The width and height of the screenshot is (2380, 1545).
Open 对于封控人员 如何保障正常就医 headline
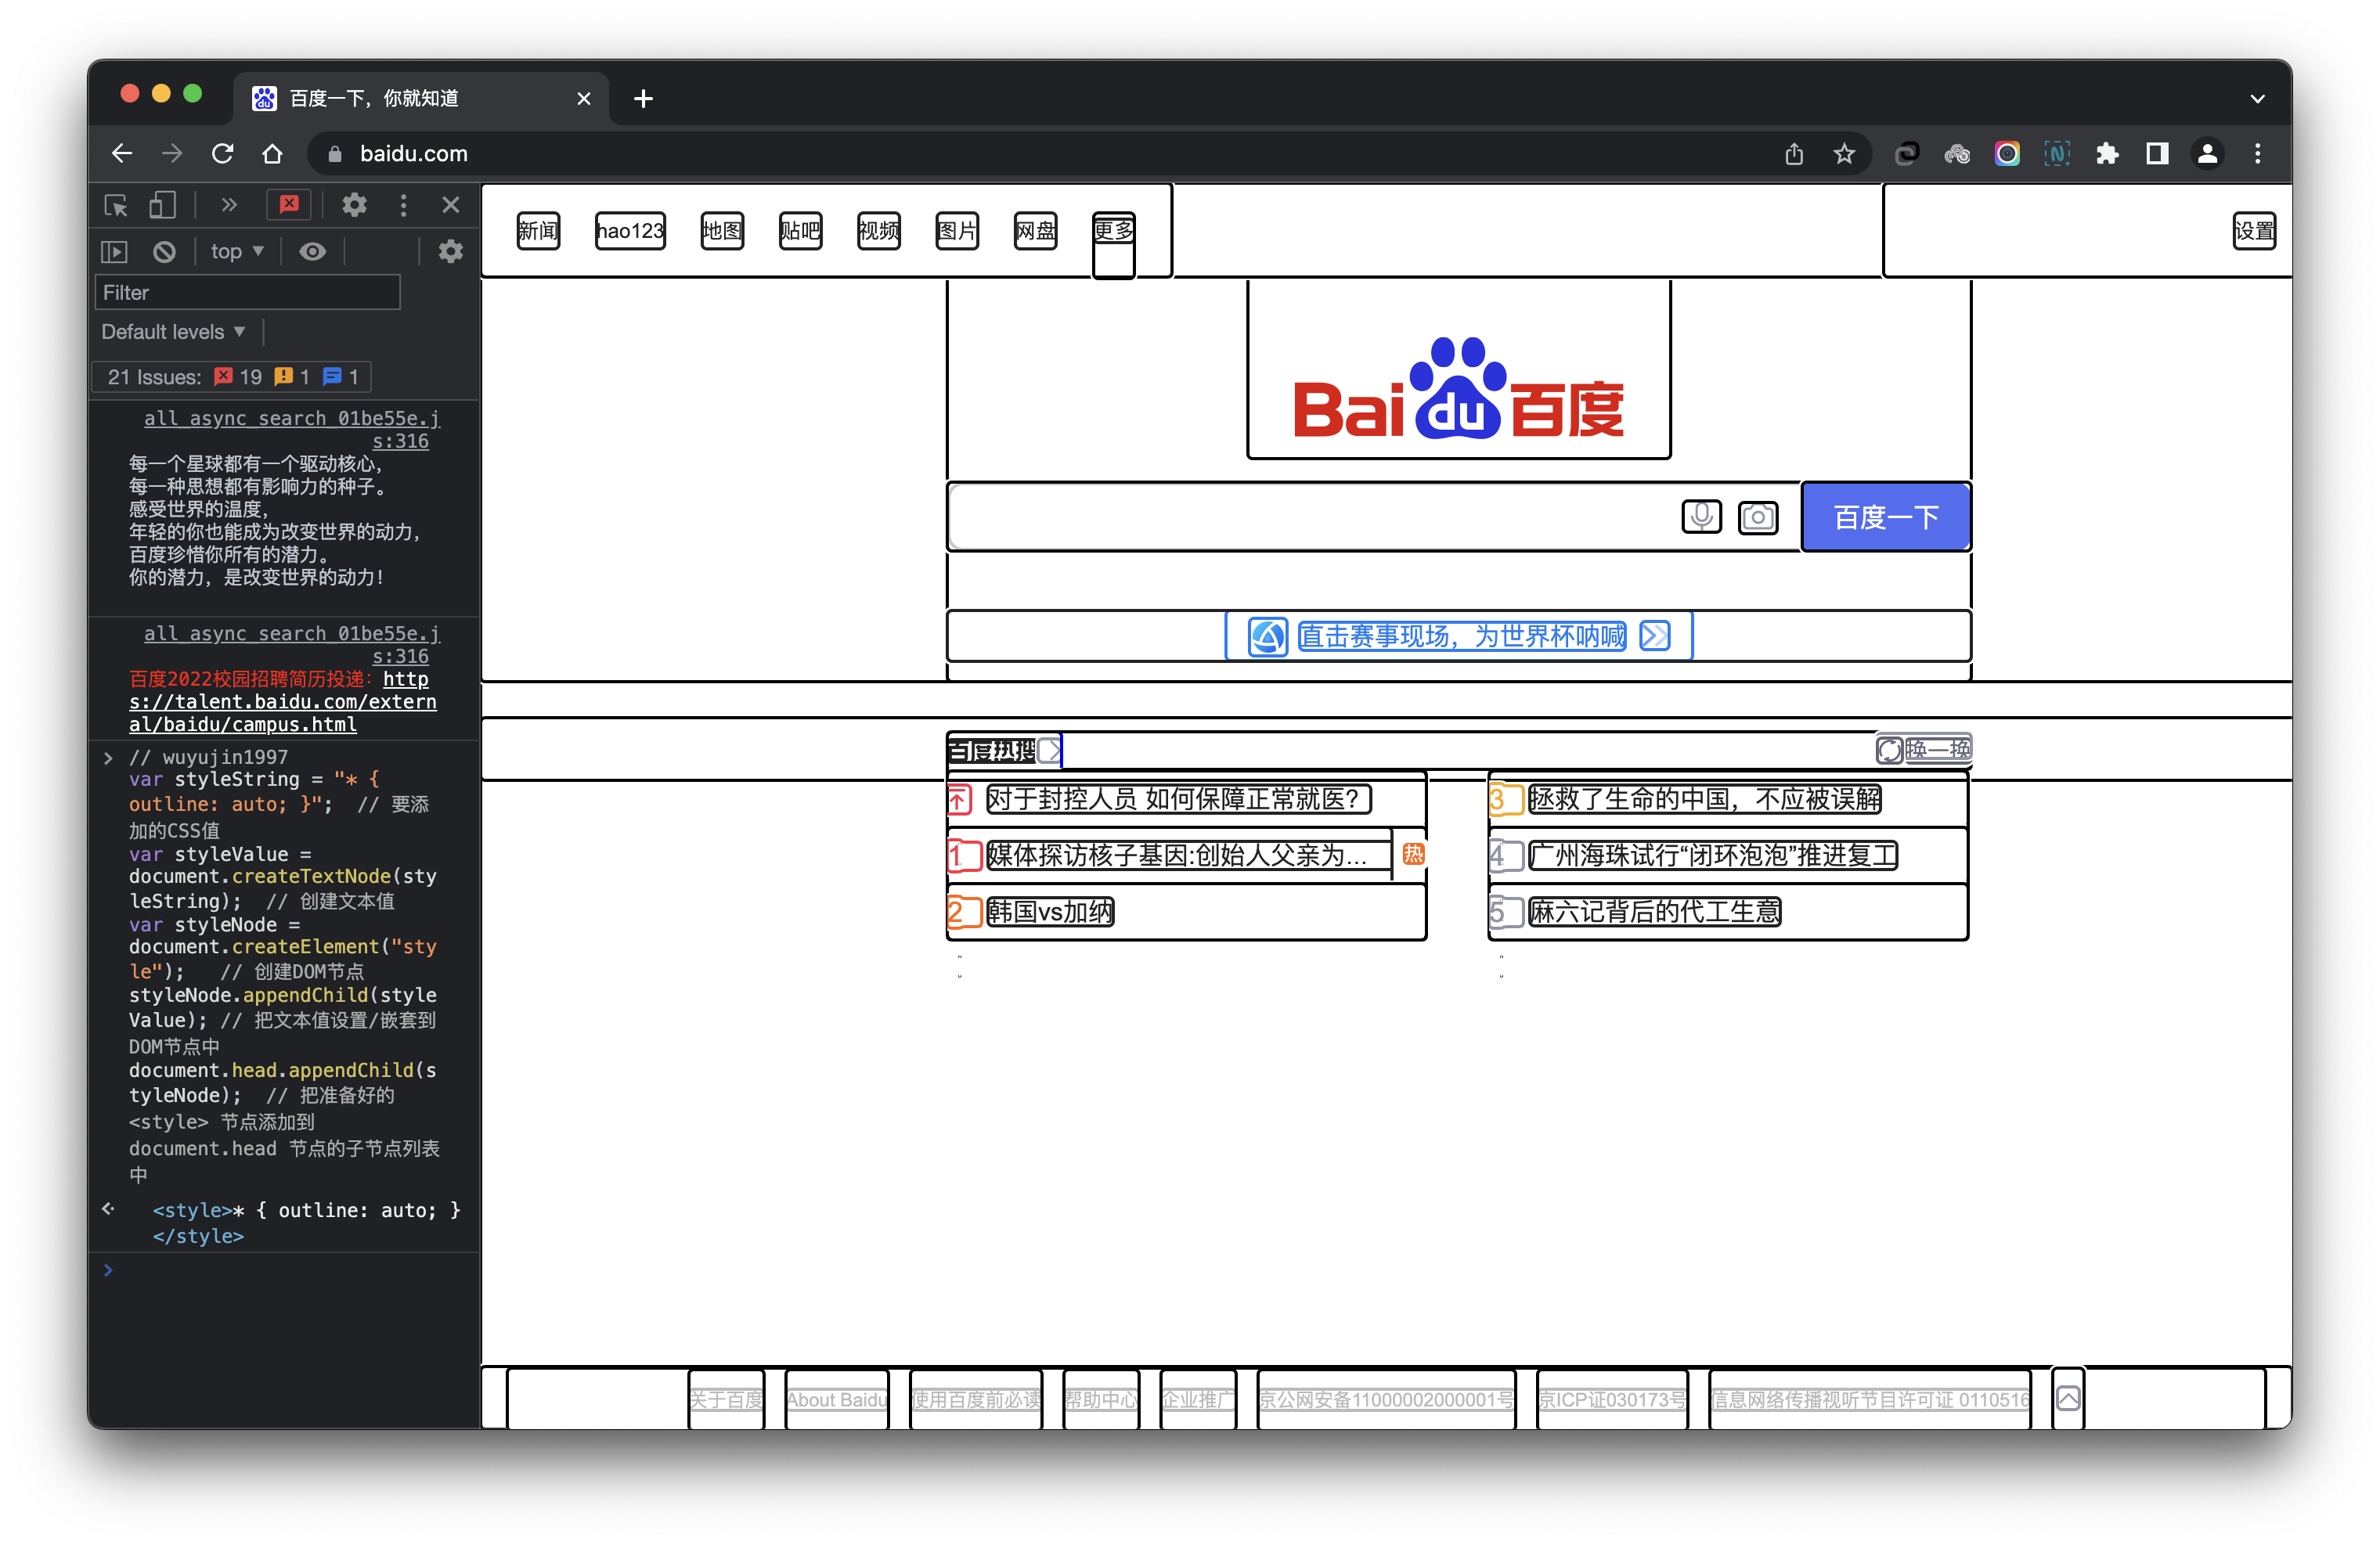click(x=1178, y=799)
